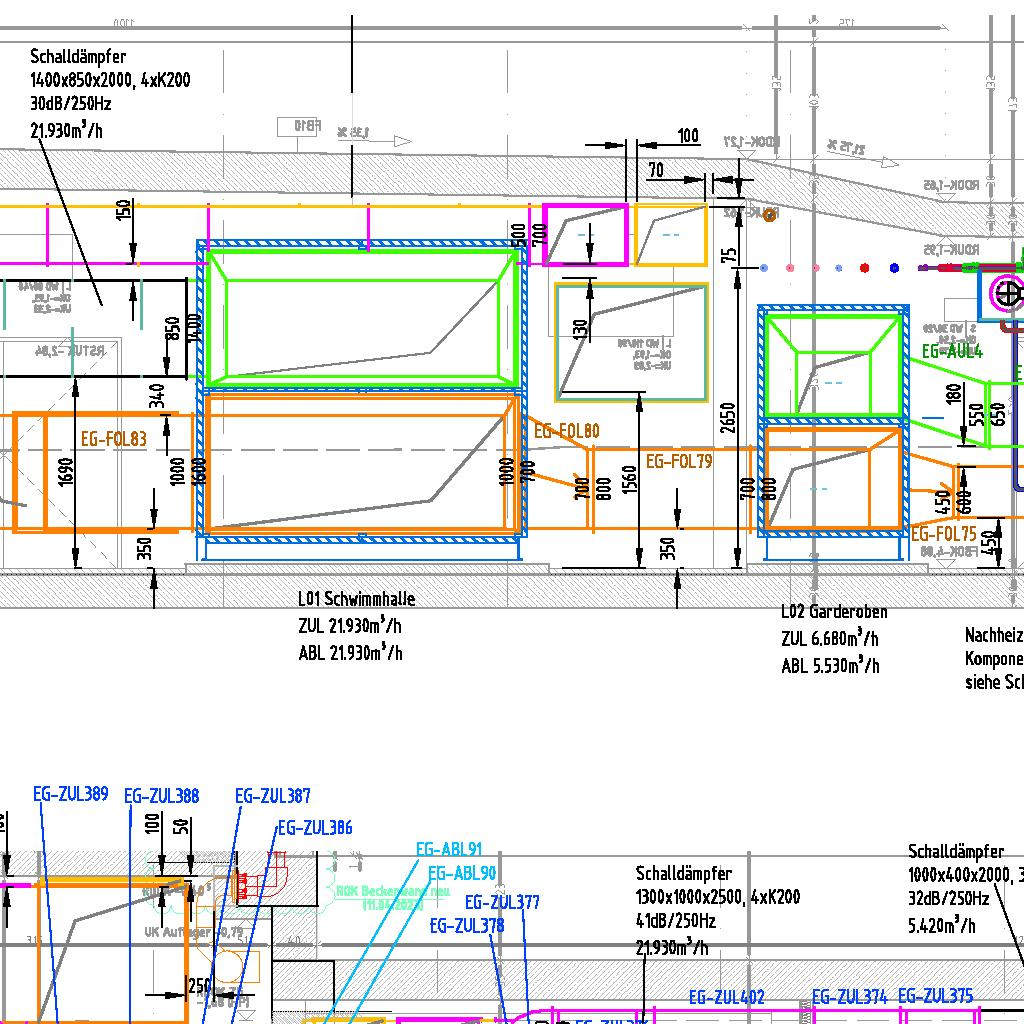Select the L01 Schwimmhalle text

(x=356, y=599)
